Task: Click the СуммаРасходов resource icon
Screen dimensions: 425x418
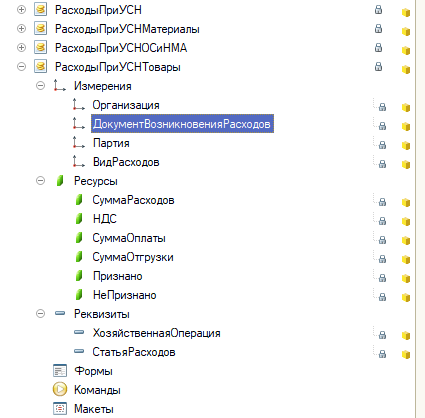Action: tap(79, 200)
